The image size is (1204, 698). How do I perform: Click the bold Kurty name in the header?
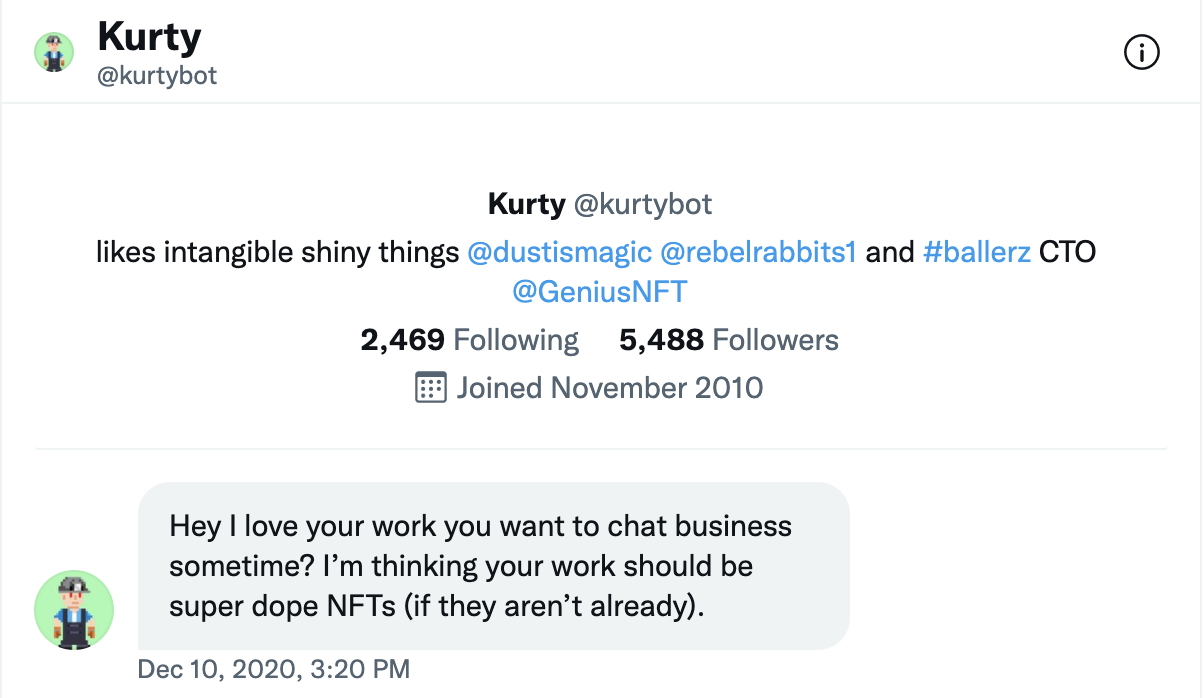pyautogui.click(x=150, y=38)
